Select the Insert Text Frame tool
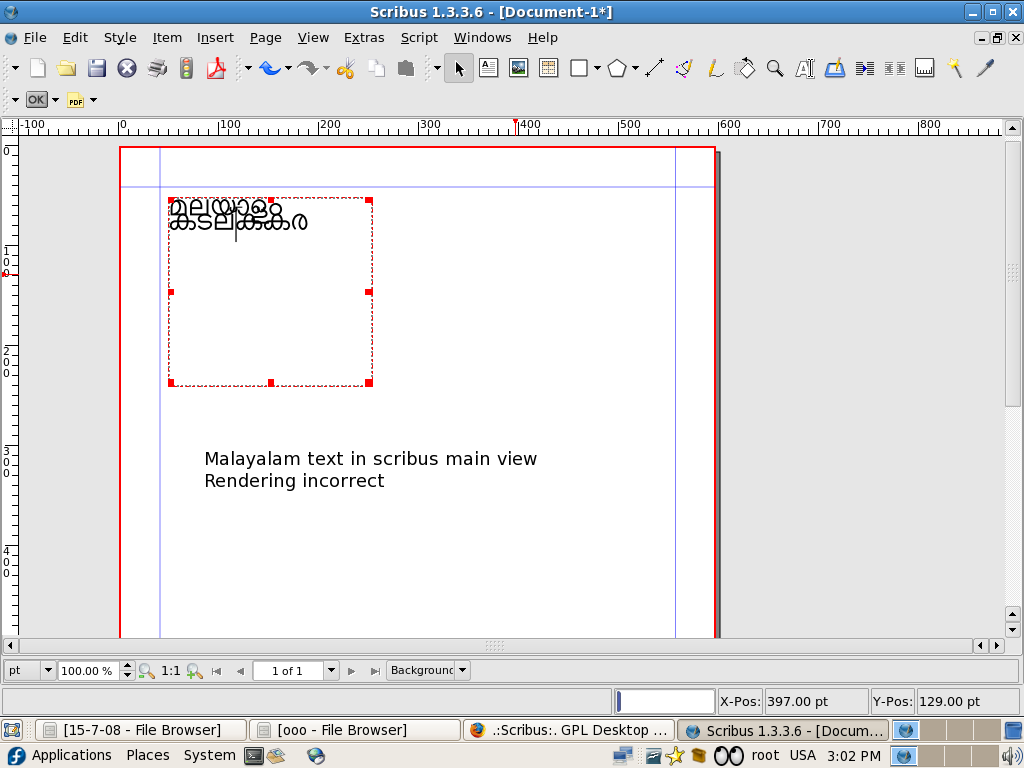This screenshot has height=768, width=1024. coord(488,68)
